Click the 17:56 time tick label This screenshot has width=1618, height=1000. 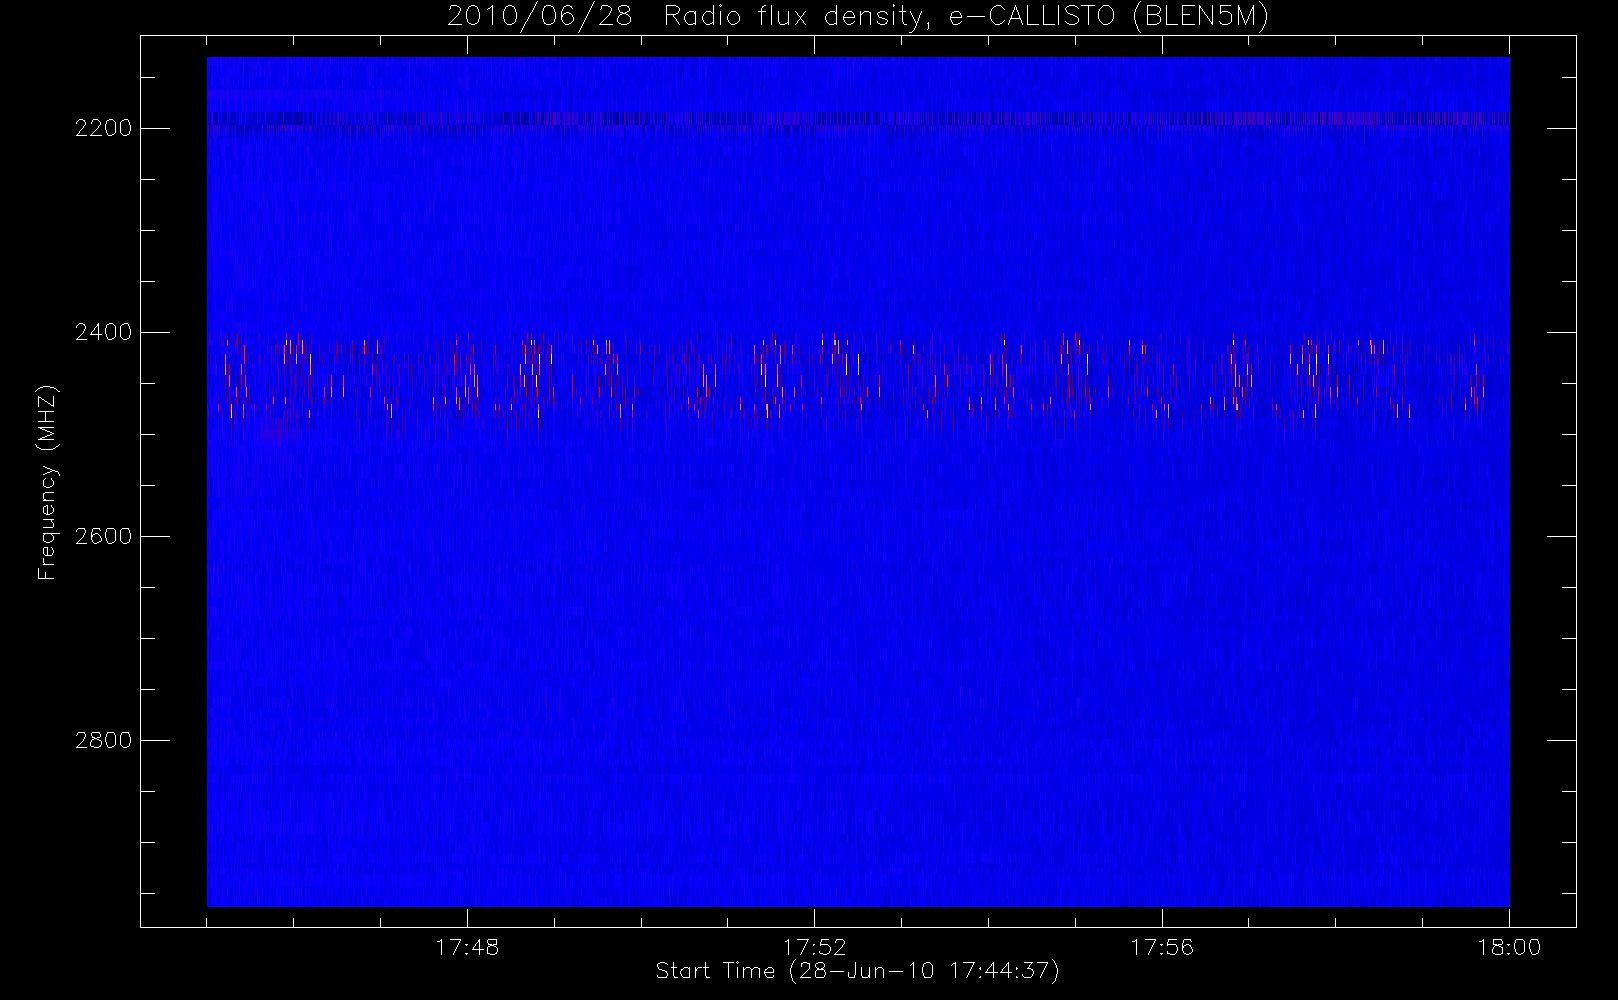click(1162, 947)
